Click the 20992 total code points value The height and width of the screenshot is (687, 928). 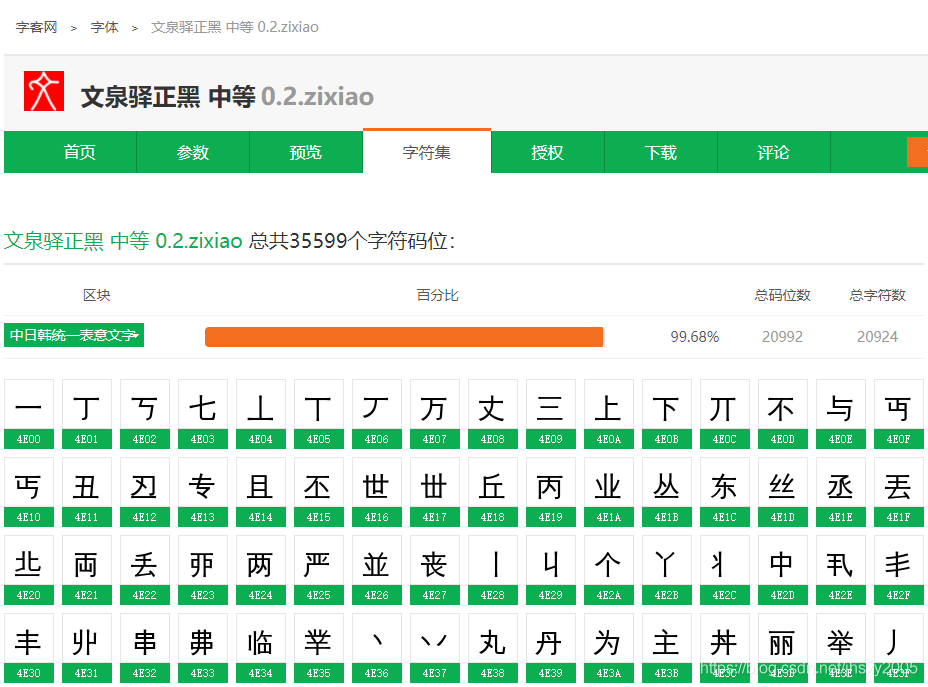point(782,337)
